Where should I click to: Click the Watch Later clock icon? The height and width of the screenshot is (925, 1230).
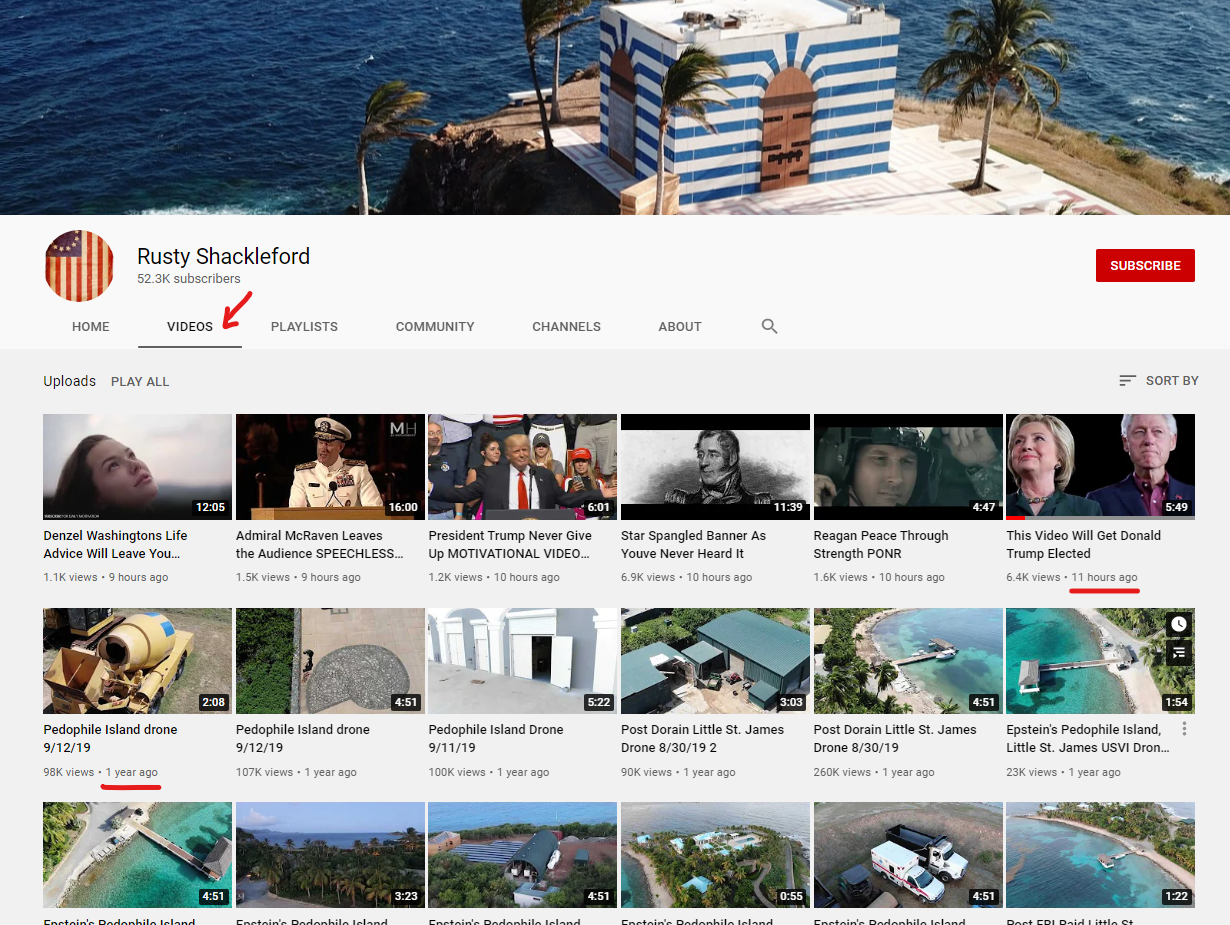pyautogui.click(x=1179, y=624)
